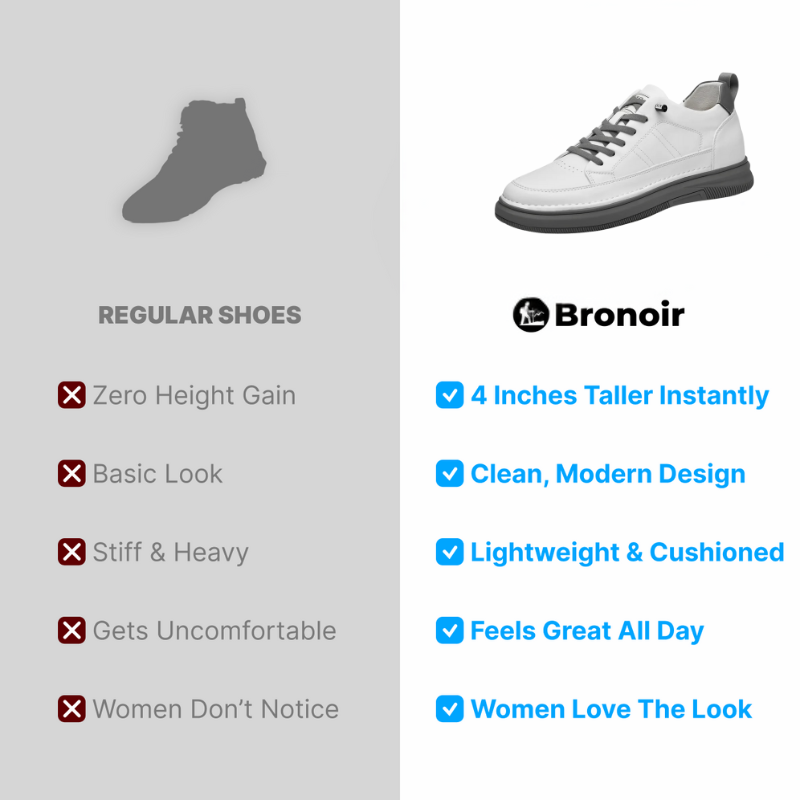
Task: Click the checkmark beside Women Love The Look
Action: pos(449,709)
